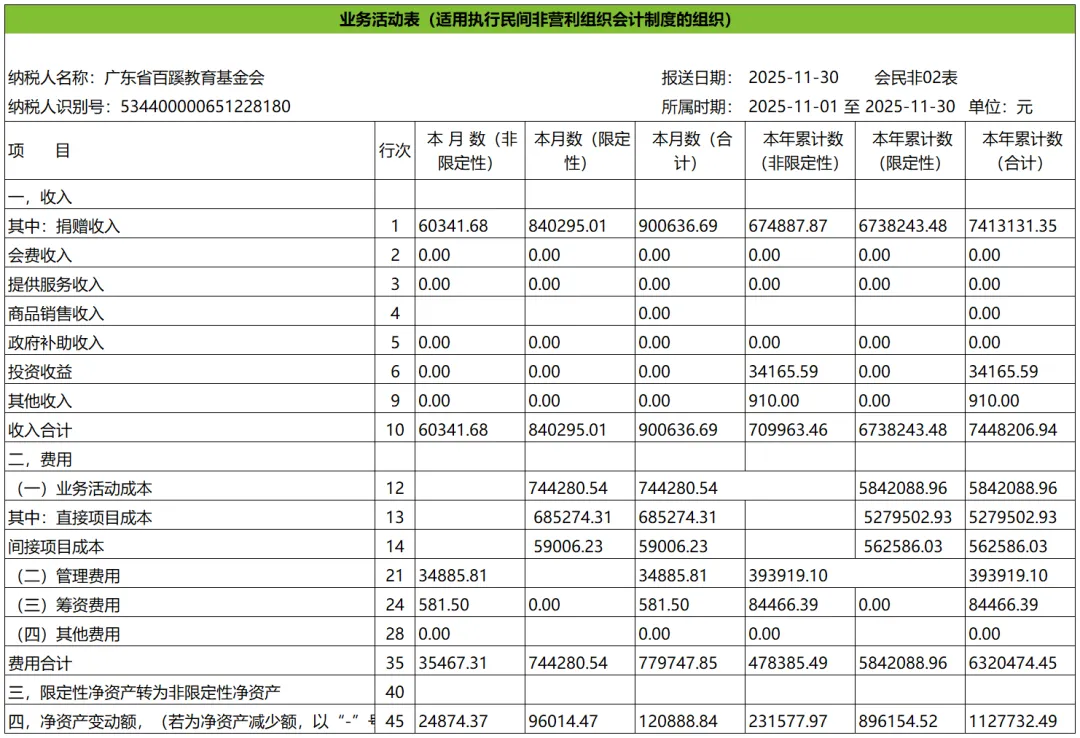Select the row label 收入合计
Image resolution: width=1080 pixels, height=738 pixels.
40,430
